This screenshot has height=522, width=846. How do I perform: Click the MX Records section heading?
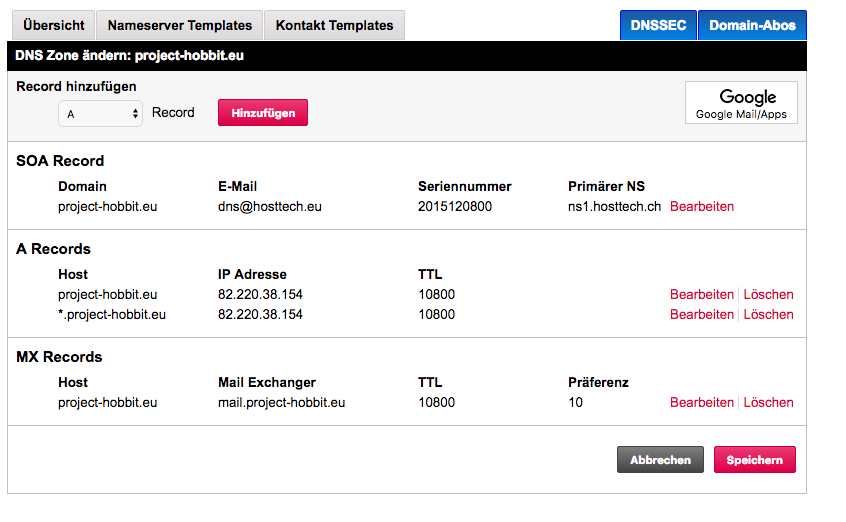(x=59, y=357)
